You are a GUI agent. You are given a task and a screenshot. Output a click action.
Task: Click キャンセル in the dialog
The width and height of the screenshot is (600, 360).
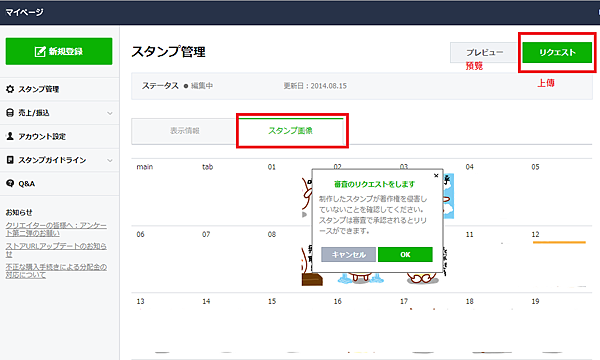[348, 254]
